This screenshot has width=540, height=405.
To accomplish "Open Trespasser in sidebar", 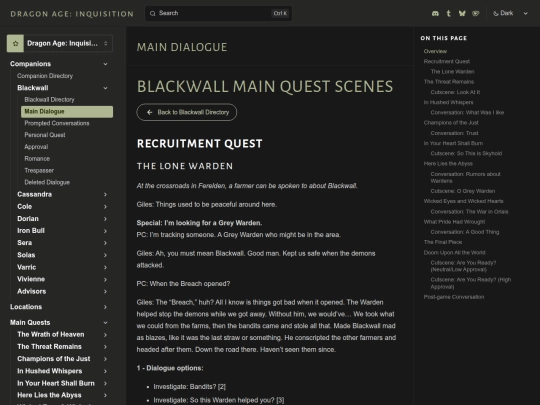I will [x=39, y=170].
